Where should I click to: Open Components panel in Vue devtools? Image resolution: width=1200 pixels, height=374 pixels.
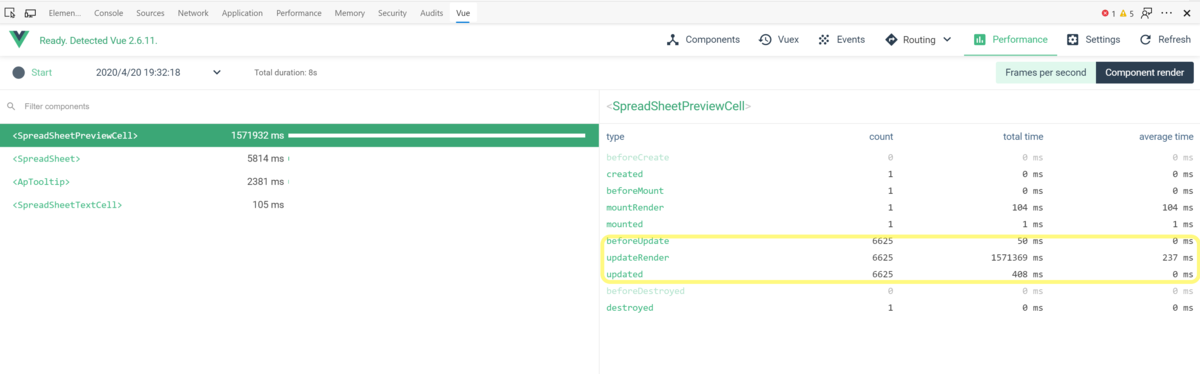click(x=703, y=40)
